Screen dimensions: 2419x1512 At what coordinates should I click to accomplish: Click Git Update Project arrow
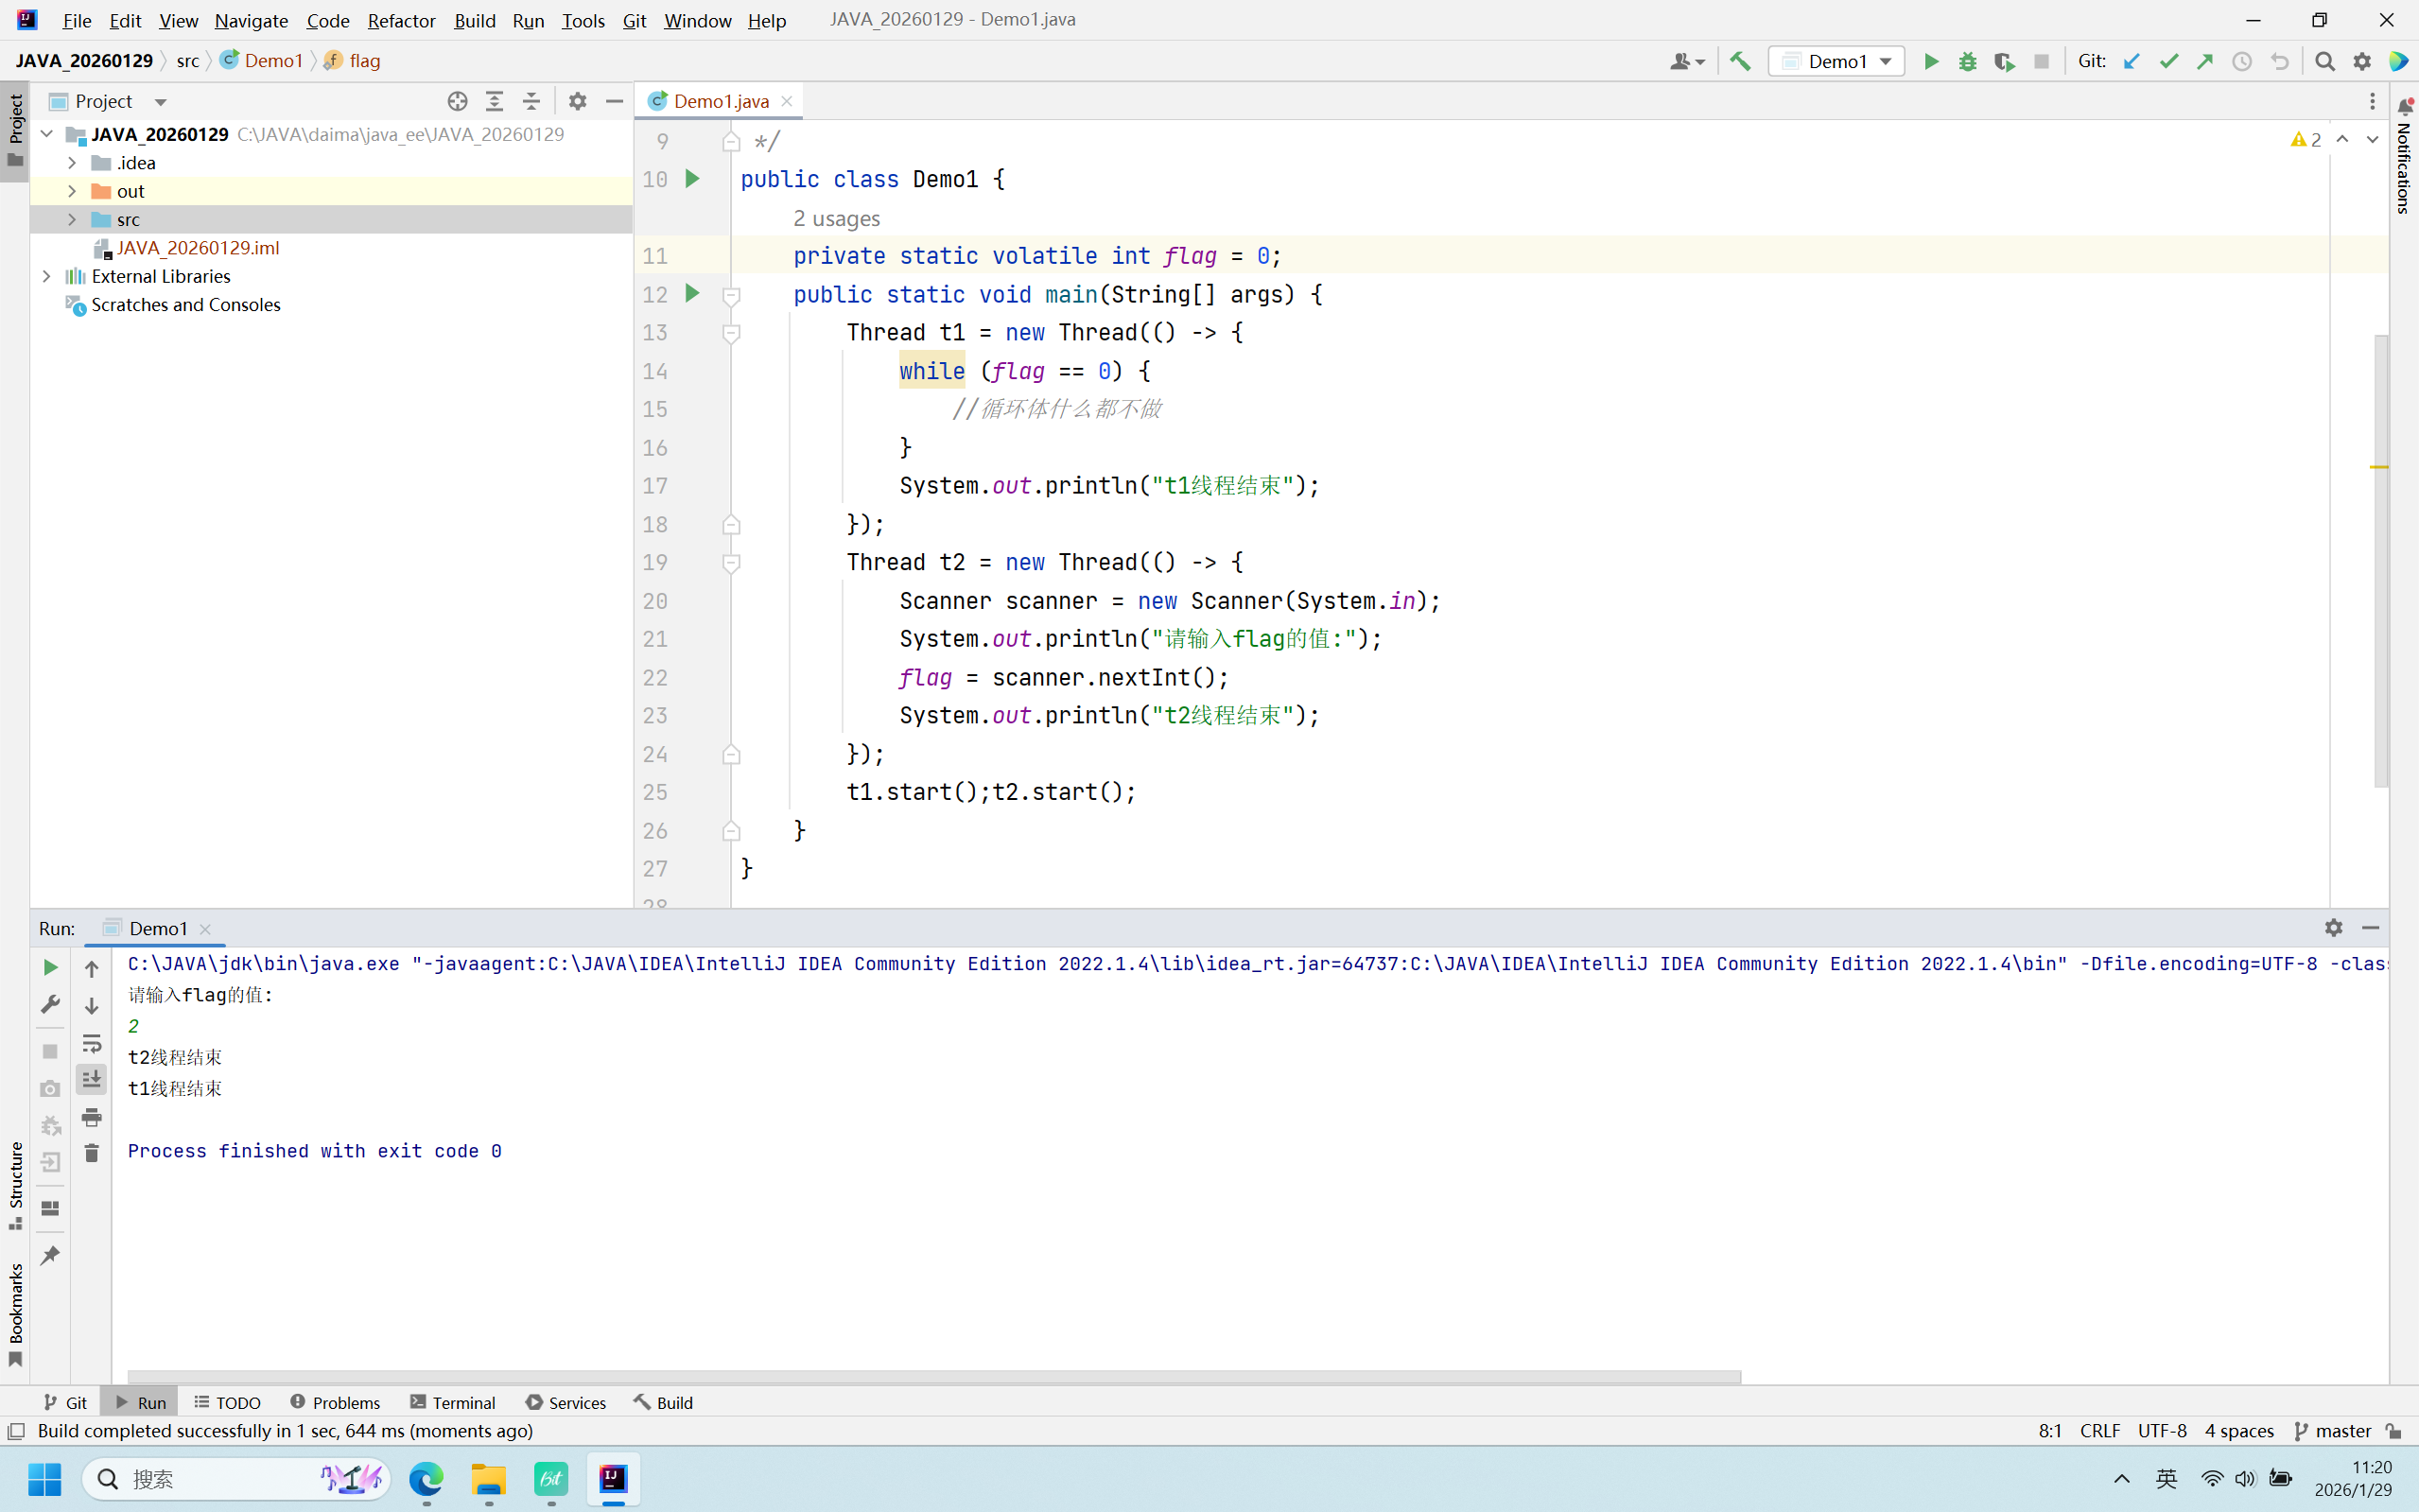pyautogui.click(x=2131, y=61)
